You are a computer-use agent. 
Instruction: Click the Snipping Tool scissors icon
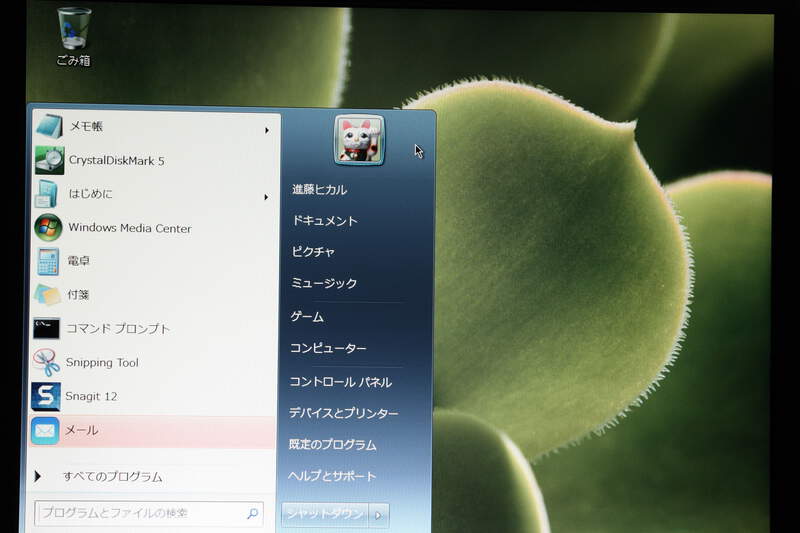pyautogui.click(x=46, y=362)
